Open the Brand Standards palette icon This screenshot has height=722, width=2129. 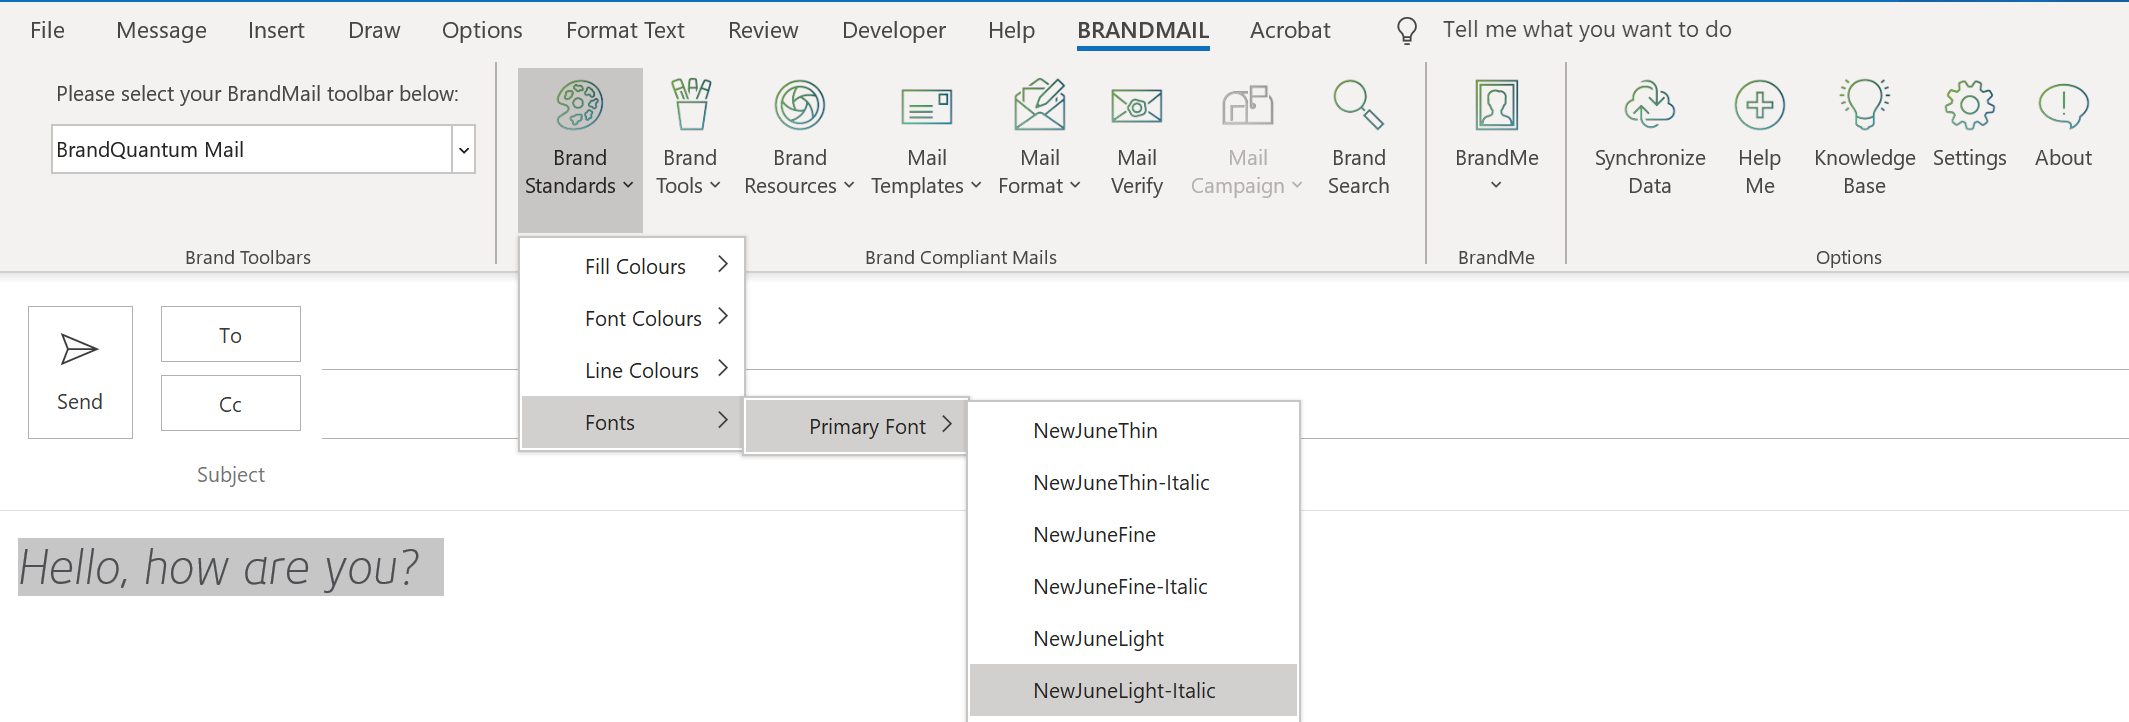[580, 105]
